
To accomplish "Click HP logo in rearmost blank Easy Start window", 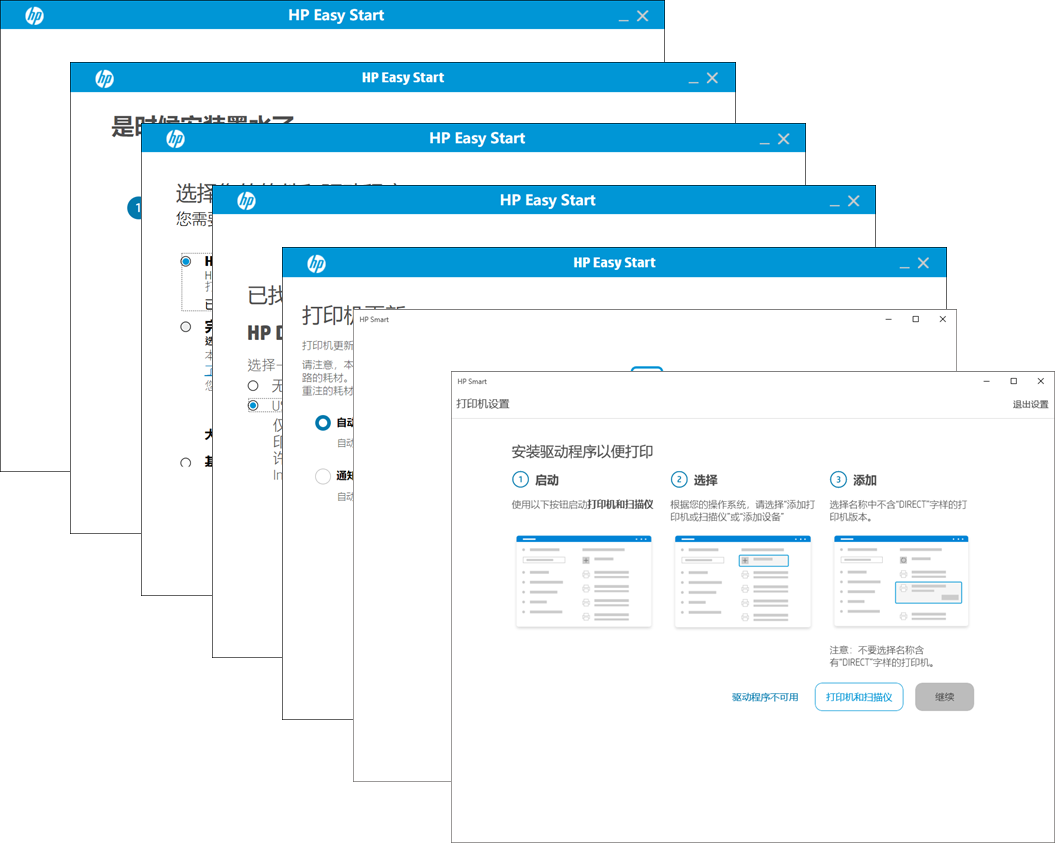I will point(34,15).
